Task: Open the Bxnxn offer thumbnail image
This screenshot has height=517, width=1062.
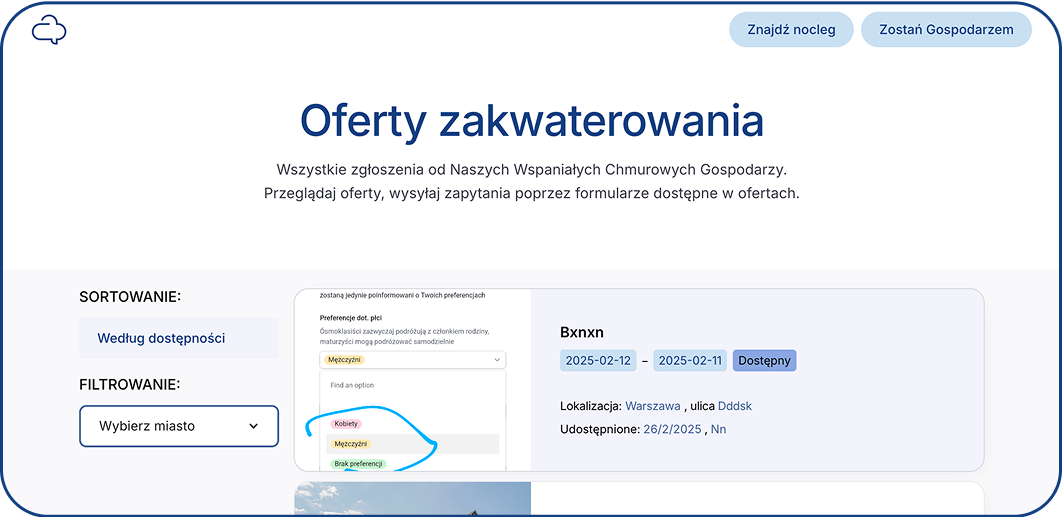Action: [413, 379]
